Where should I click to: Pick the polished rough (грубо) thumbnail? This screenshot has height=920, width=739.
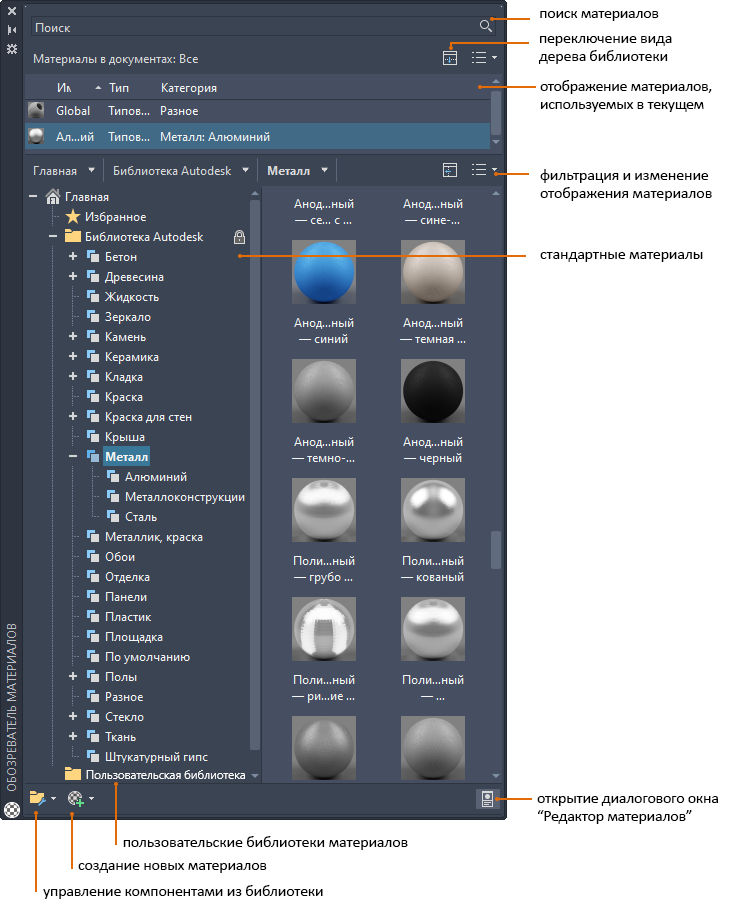click(324, 510)
